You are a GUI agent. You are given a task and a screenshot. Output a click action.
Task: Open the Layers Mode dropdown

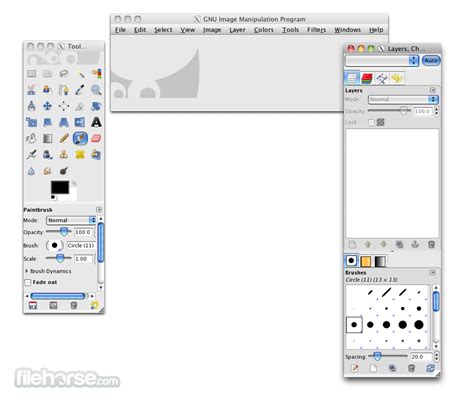tap(403, 99)
